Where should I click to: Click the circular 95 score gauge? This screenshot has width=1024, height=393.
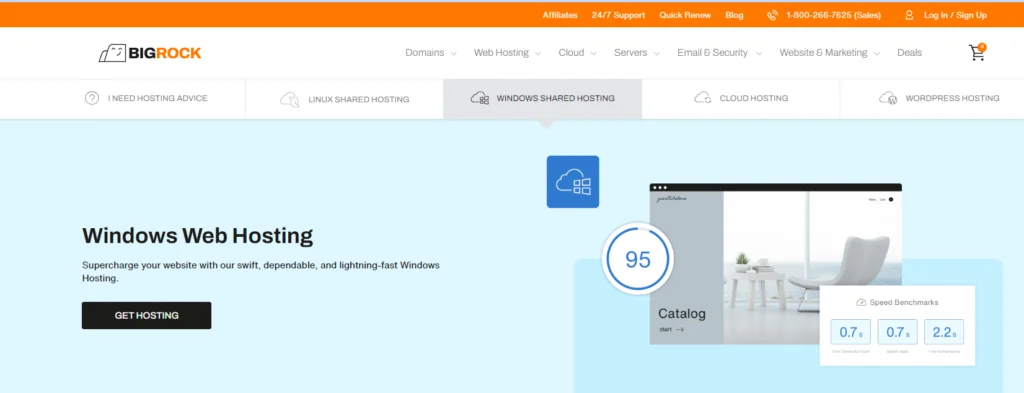[637, 259]
